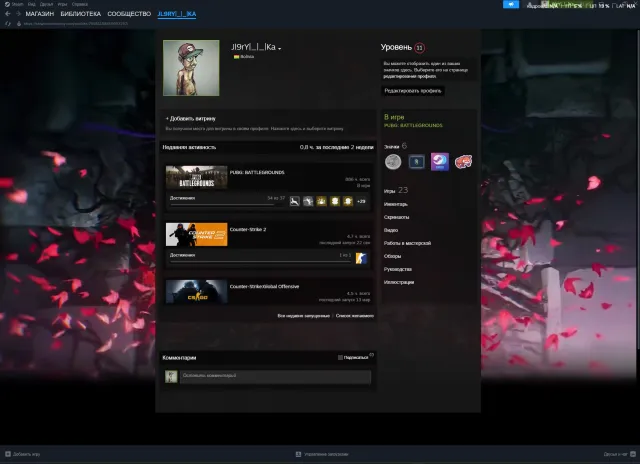Viewport: 640px width, 464px height.
Task: Open the Справка menu
Action: click(80, 4)
